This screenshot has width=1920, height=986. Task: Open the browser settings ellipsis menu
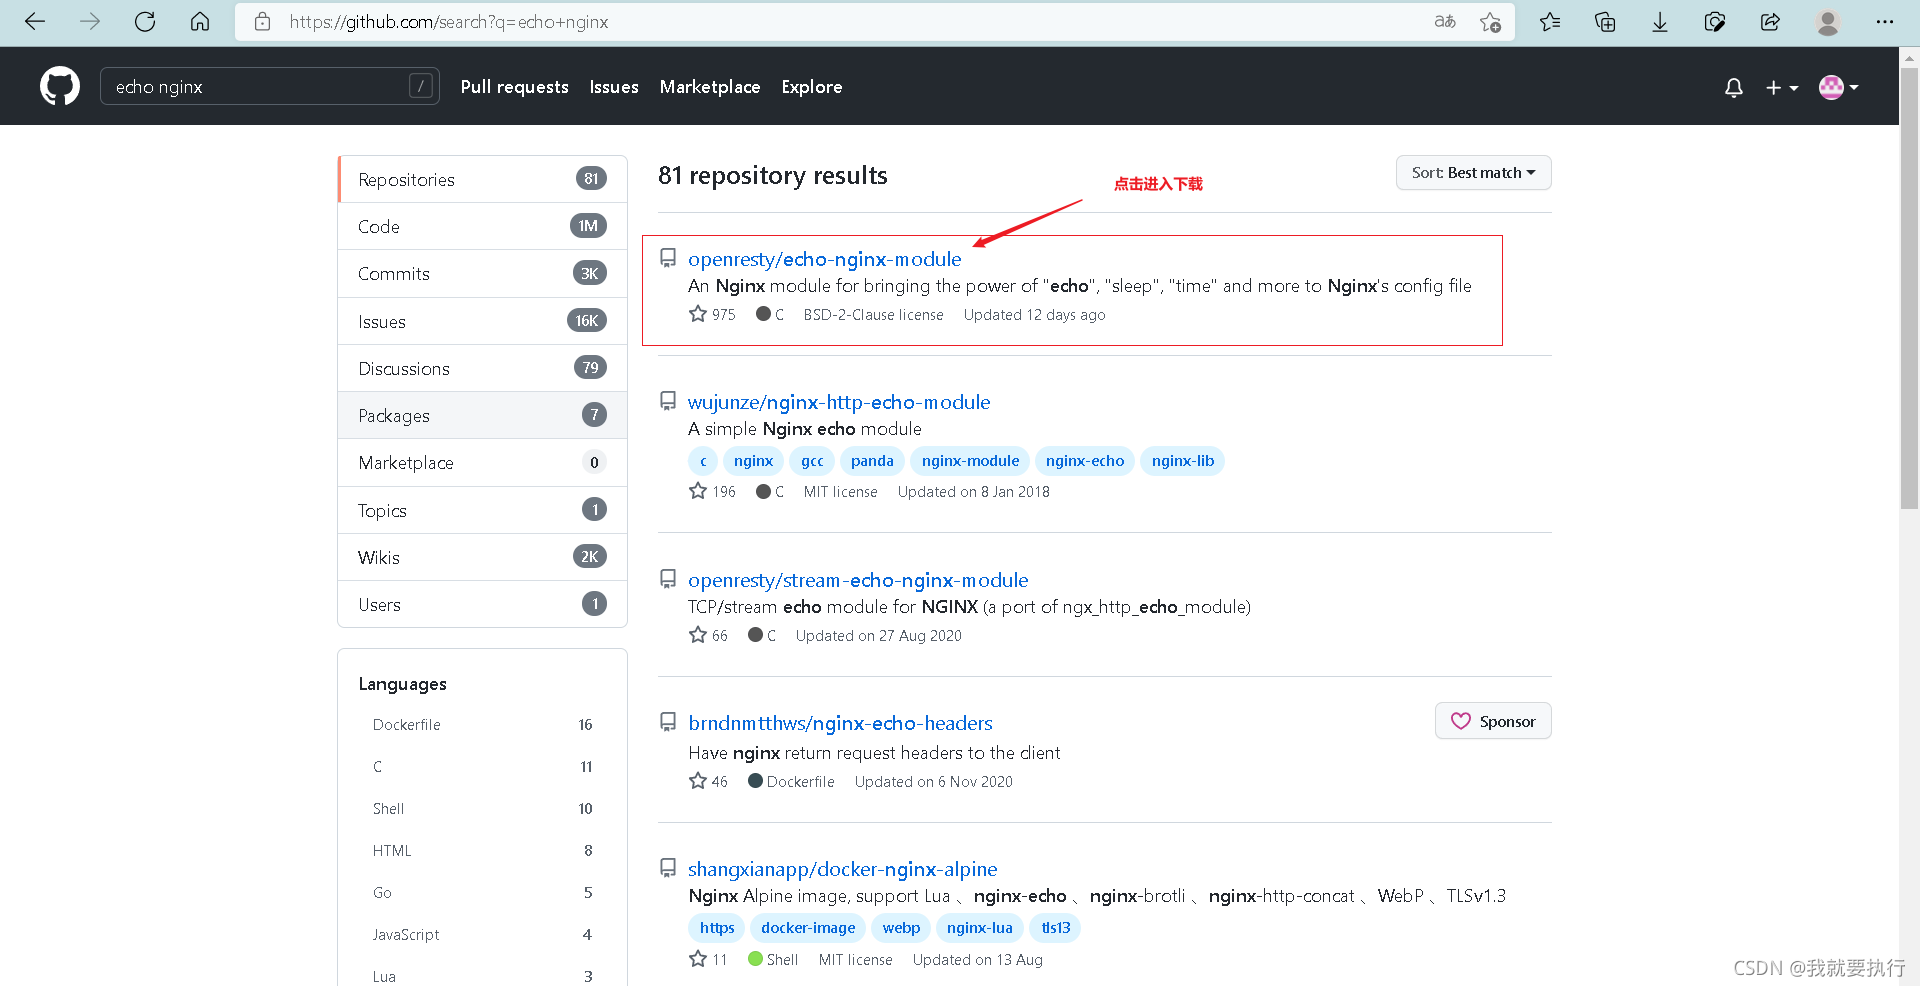pos(1885,21)
